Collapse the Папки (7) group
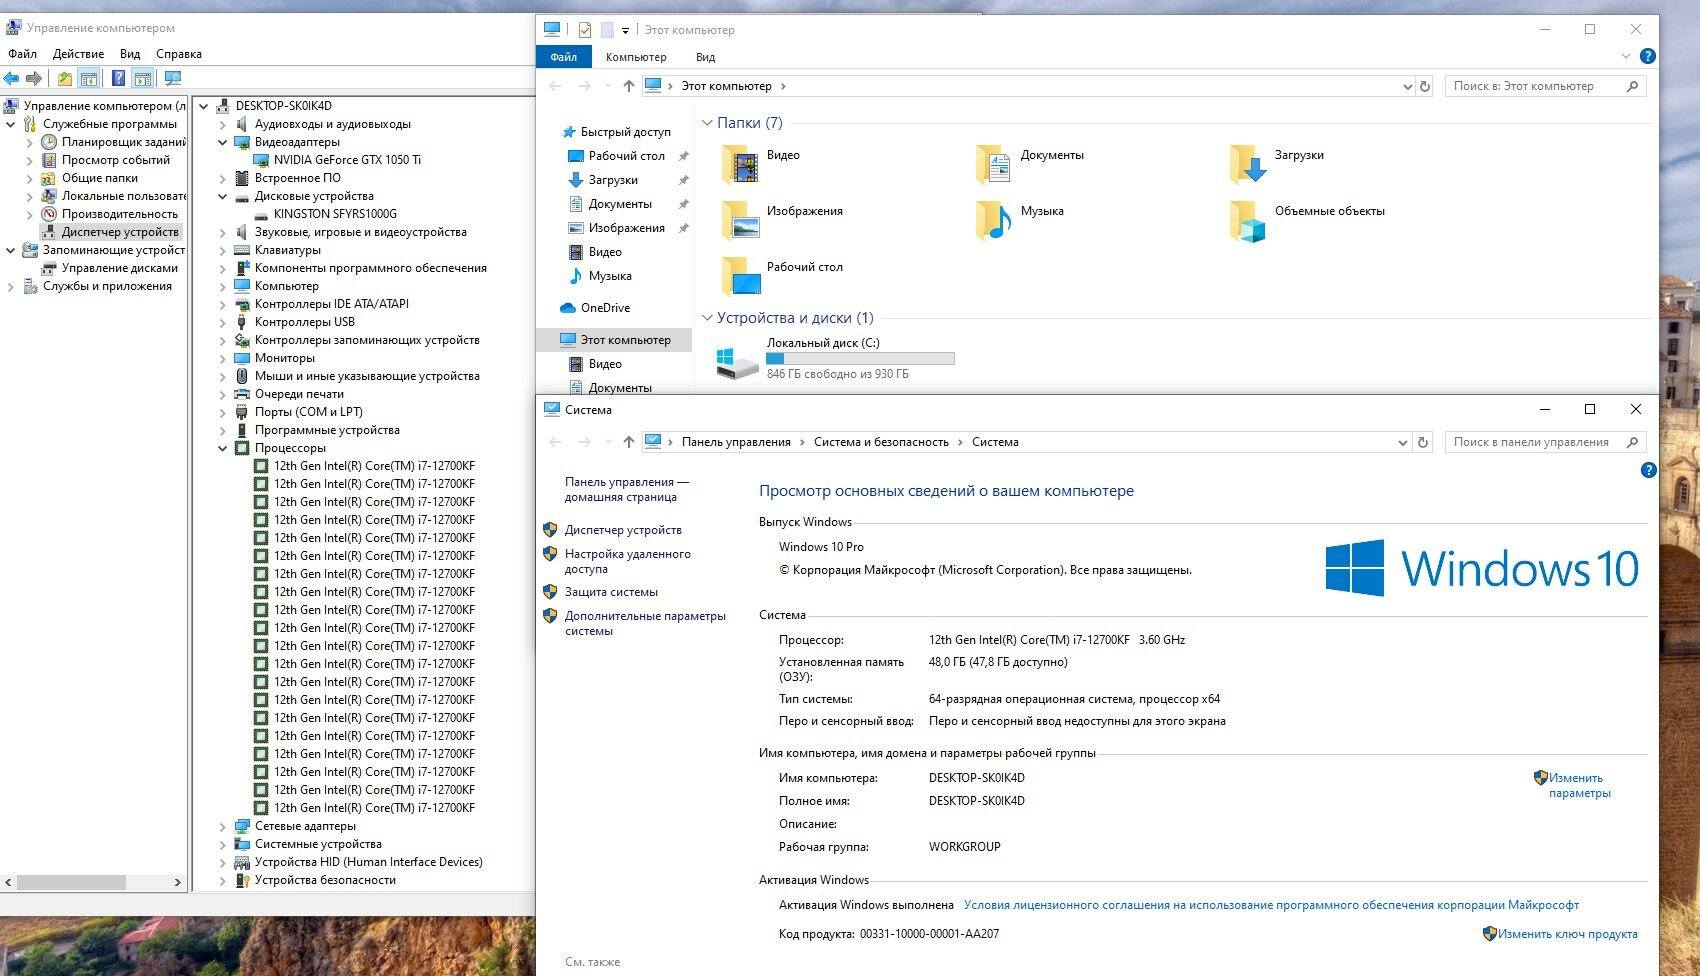This screenshot has width=1700, height=976. click(707, 123)
